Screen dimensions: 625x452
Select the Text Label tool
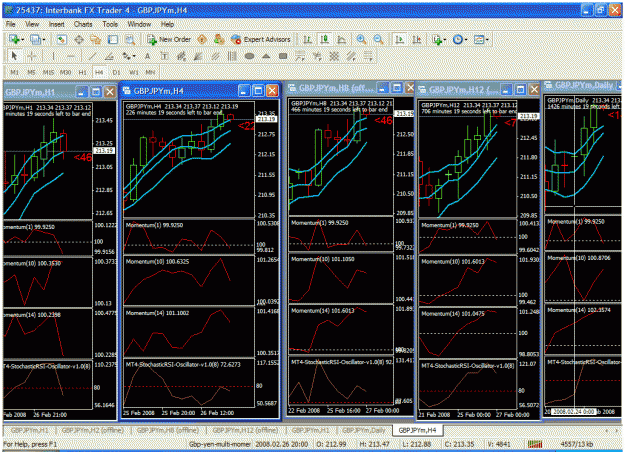click(164, 56)
